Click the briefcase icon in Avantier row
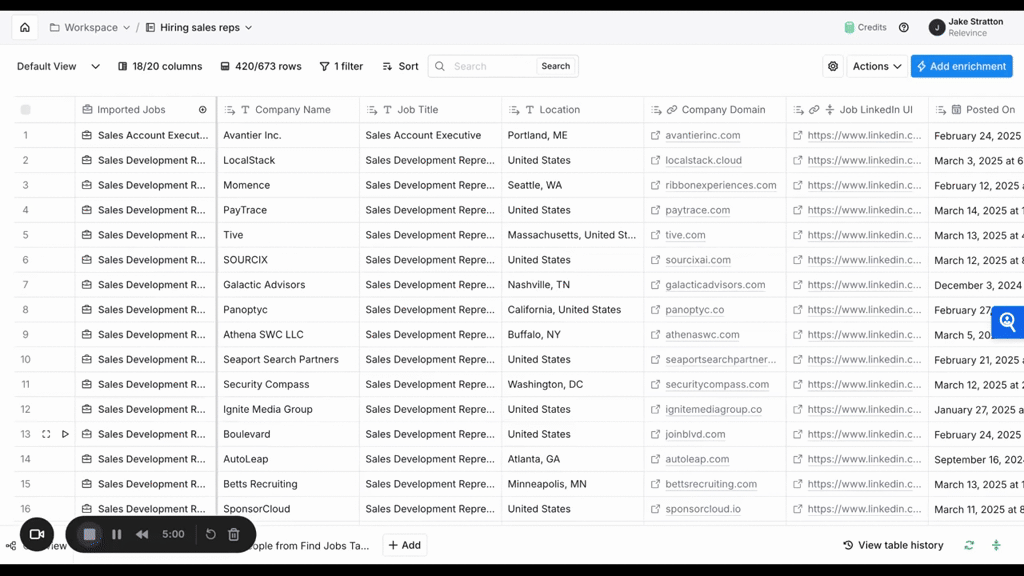Image resolution: width=1024 pixels, height=576 pixels. pos(86,135)
